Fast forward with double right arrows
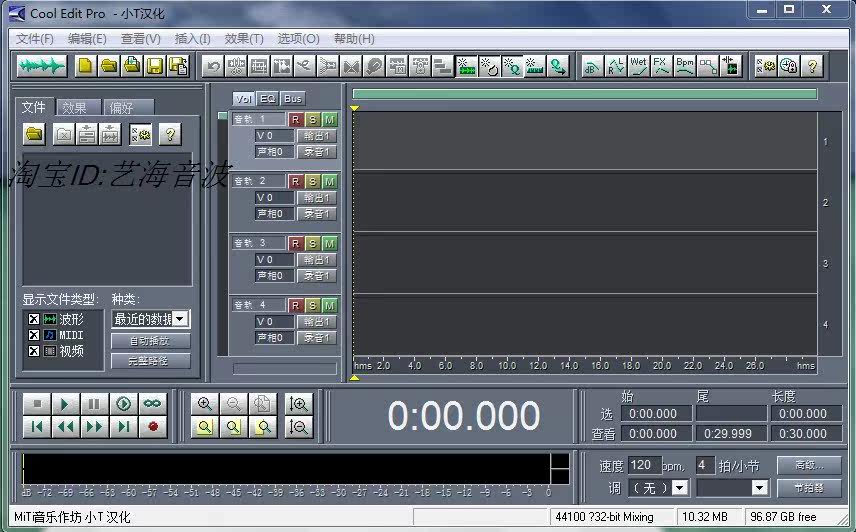This screenshot has width=856, height=532. [94, 427]
